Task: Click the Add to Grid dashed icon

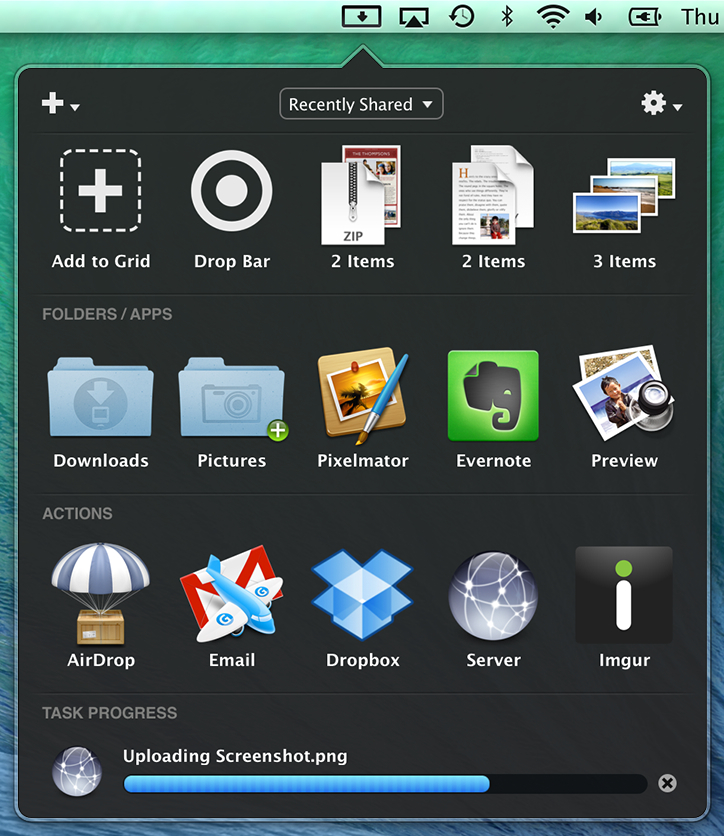Action: point(100,190)
